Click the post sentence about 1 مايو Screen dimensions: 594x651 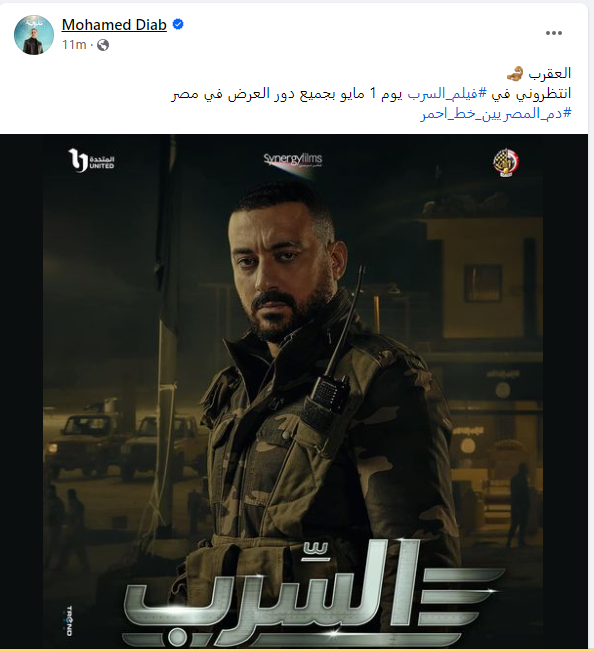372,94
